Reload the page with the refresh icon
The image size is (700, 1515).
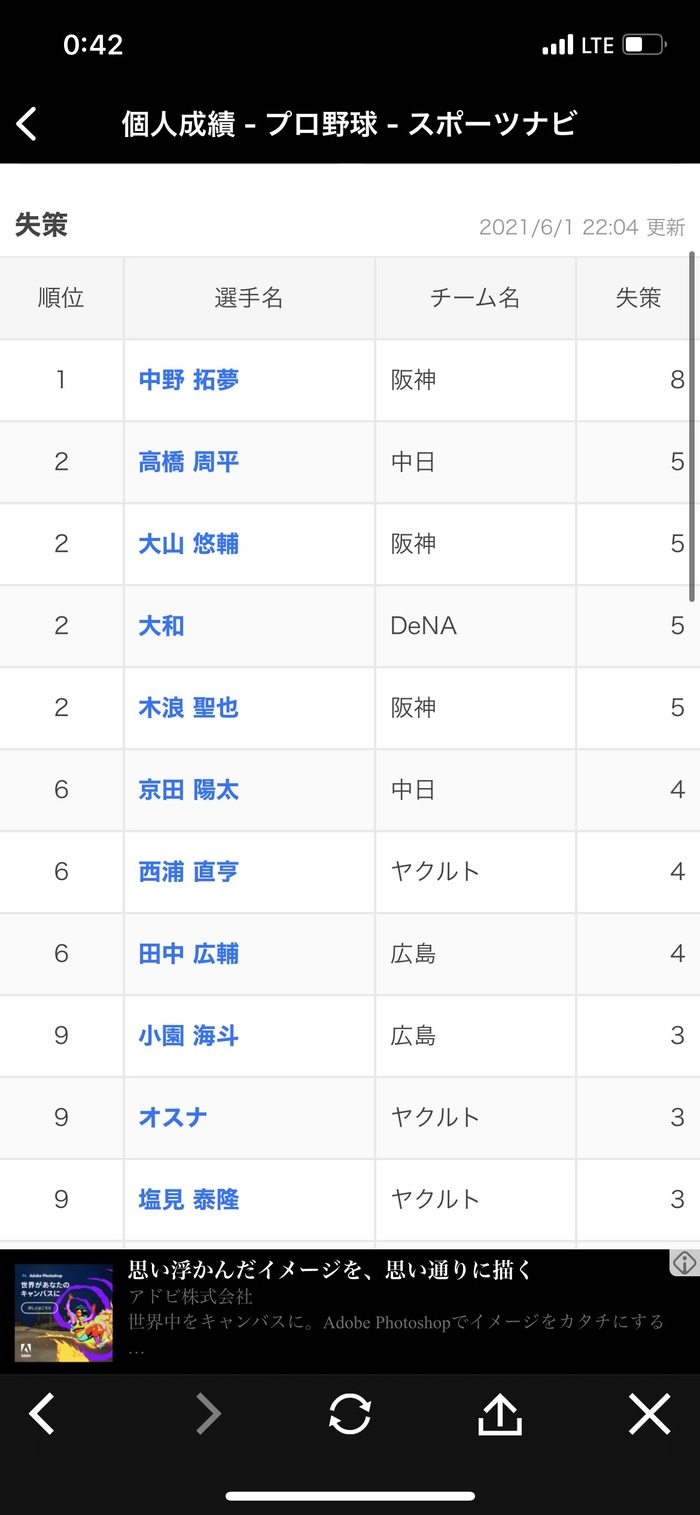coord(350,1414)
